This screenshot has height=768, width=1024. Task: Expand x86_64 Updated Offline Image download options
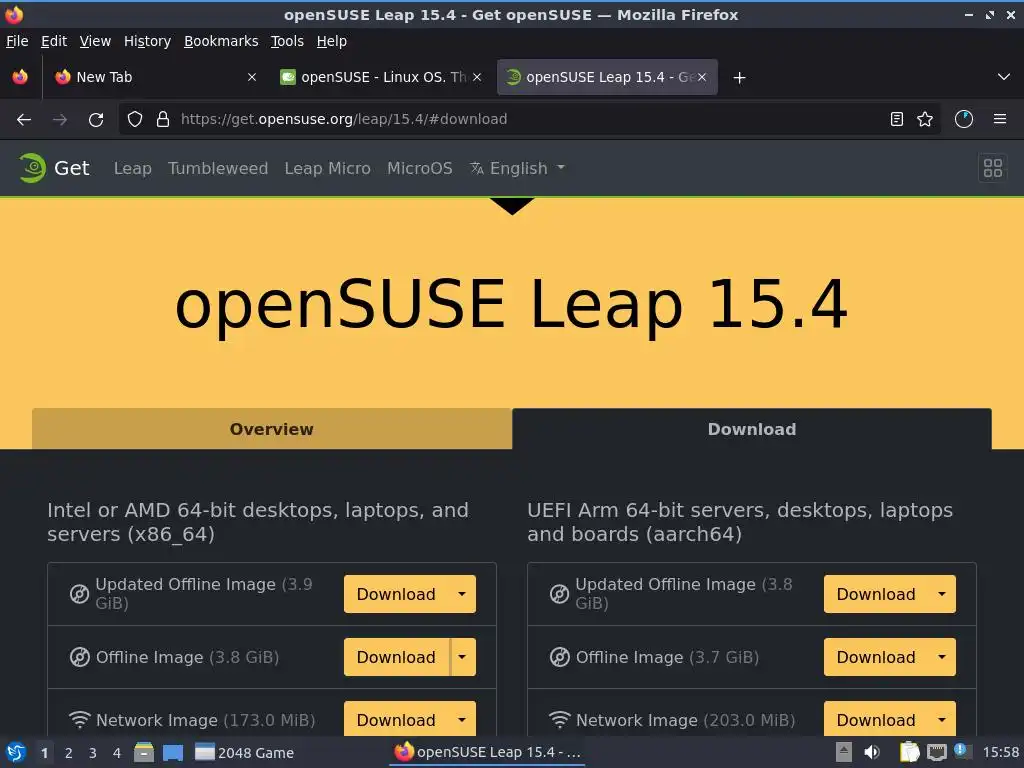point(462,594)
